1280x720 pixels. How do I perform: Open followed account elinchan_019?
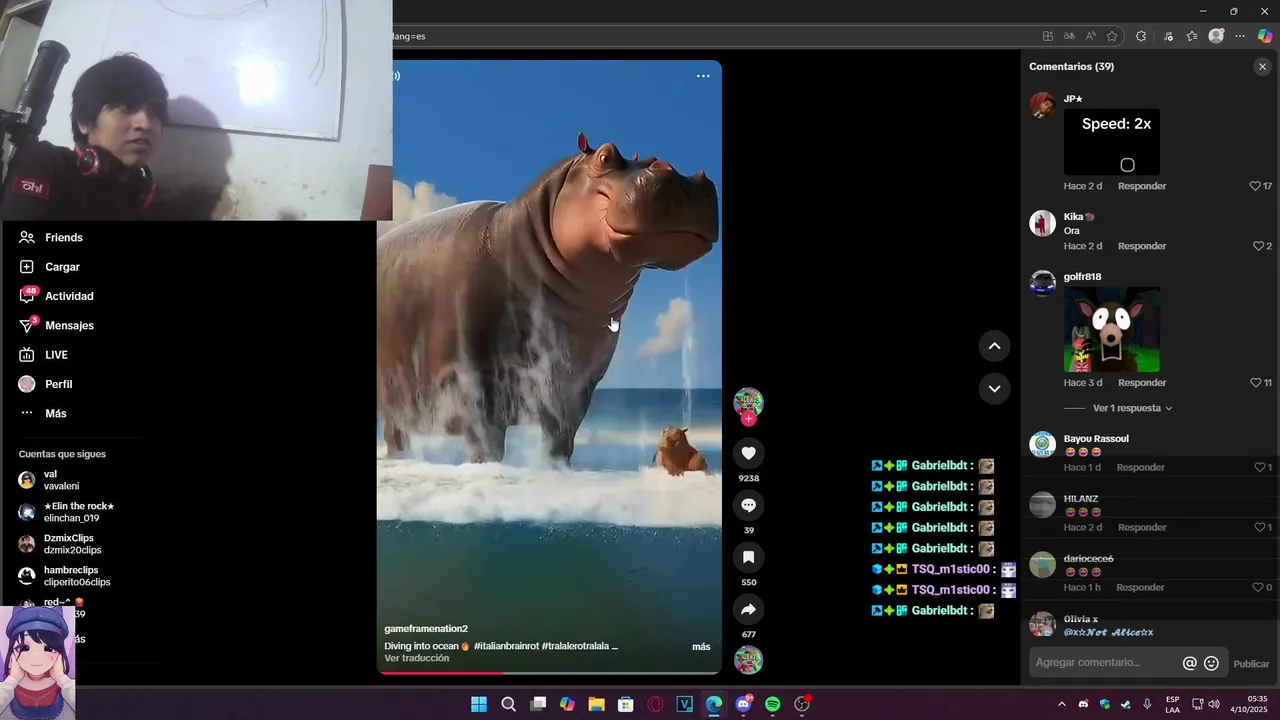pos(67,512)
